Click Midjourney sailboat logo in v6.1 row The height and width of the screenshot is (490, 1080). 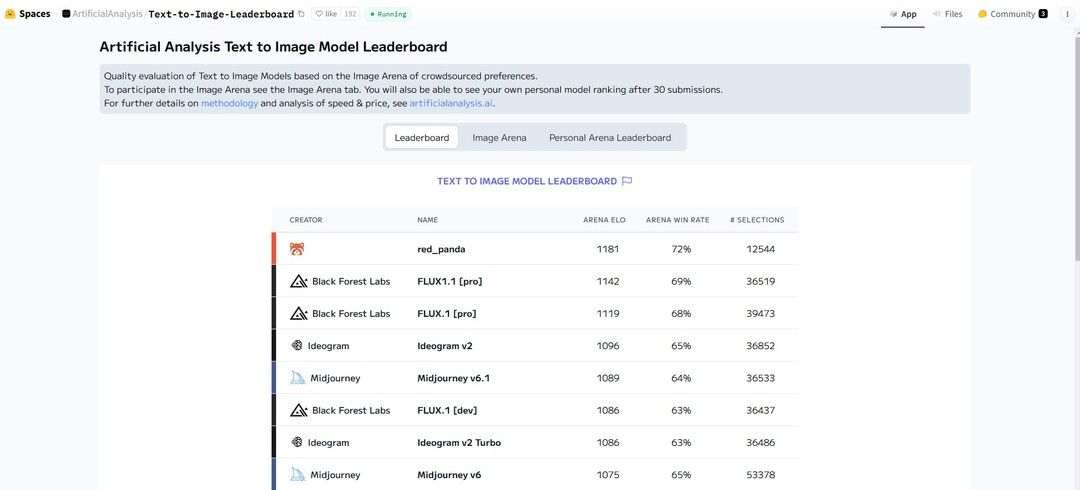click(x=298, y=378)
